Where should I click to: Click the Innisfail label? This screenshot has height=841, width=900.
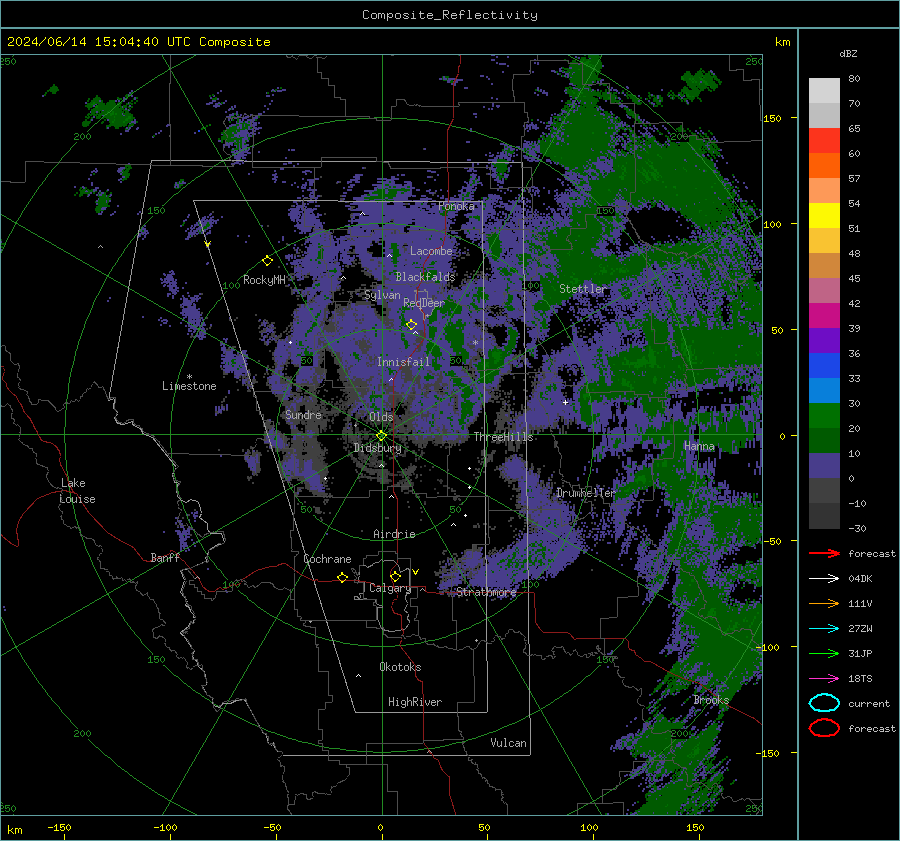pyautogui.click(x=403, y=362)
